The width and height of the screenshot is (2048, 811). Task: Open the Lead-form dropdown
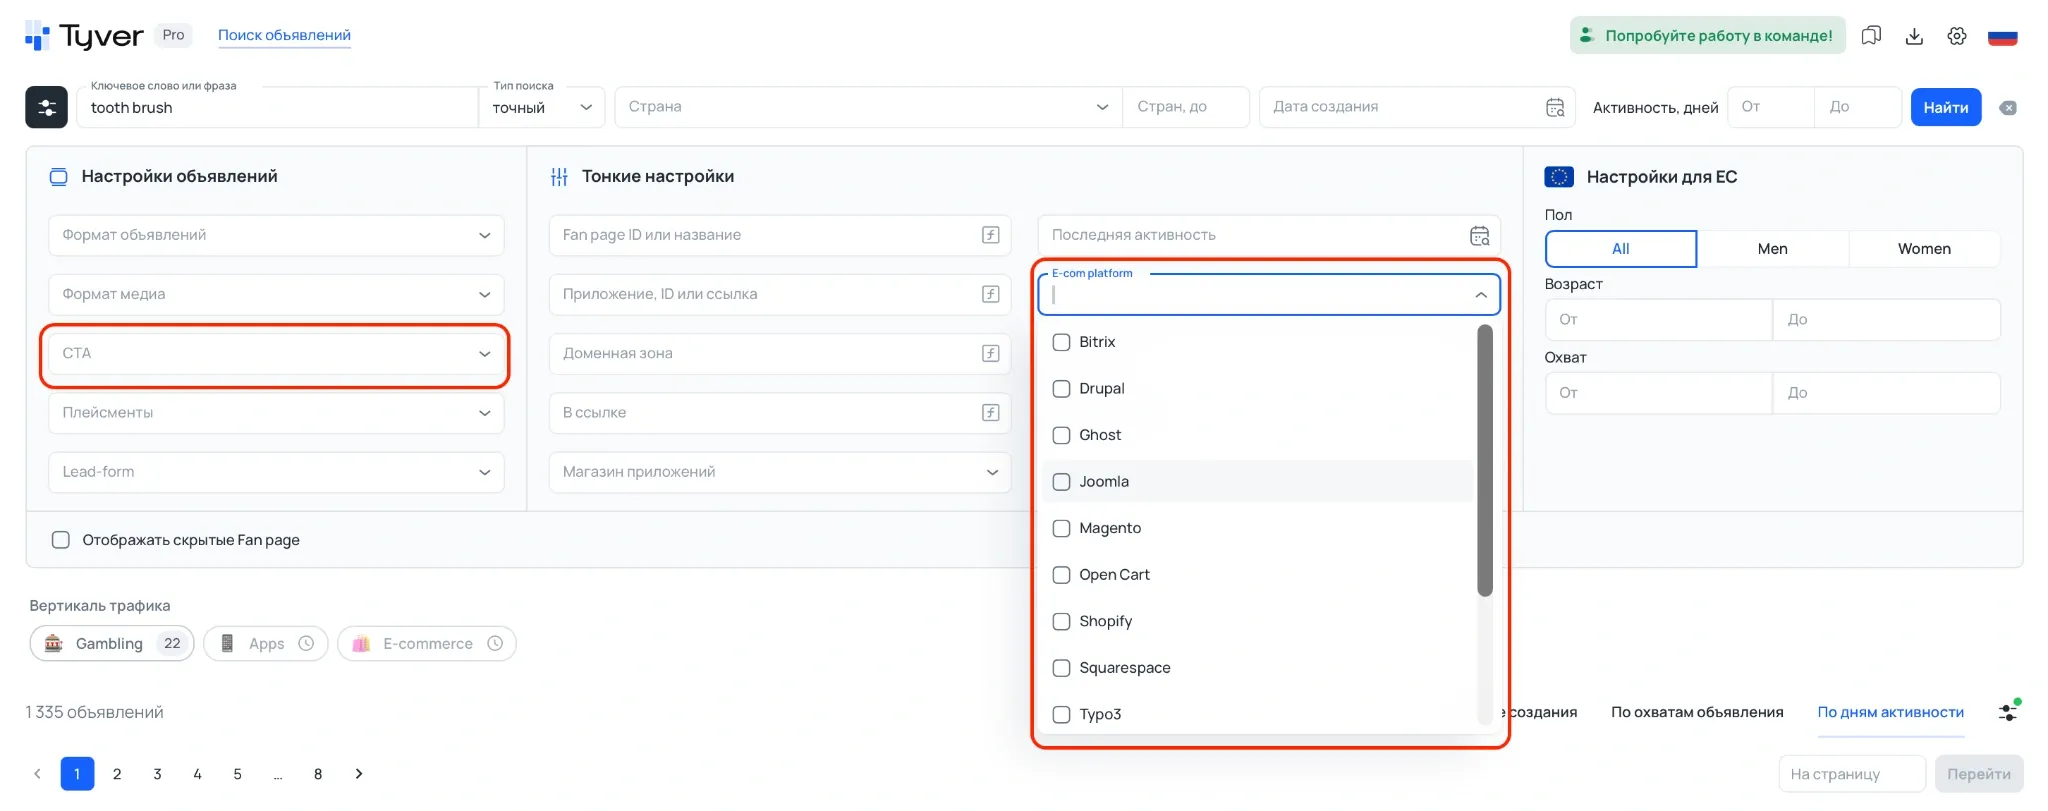tap(276, 472)
